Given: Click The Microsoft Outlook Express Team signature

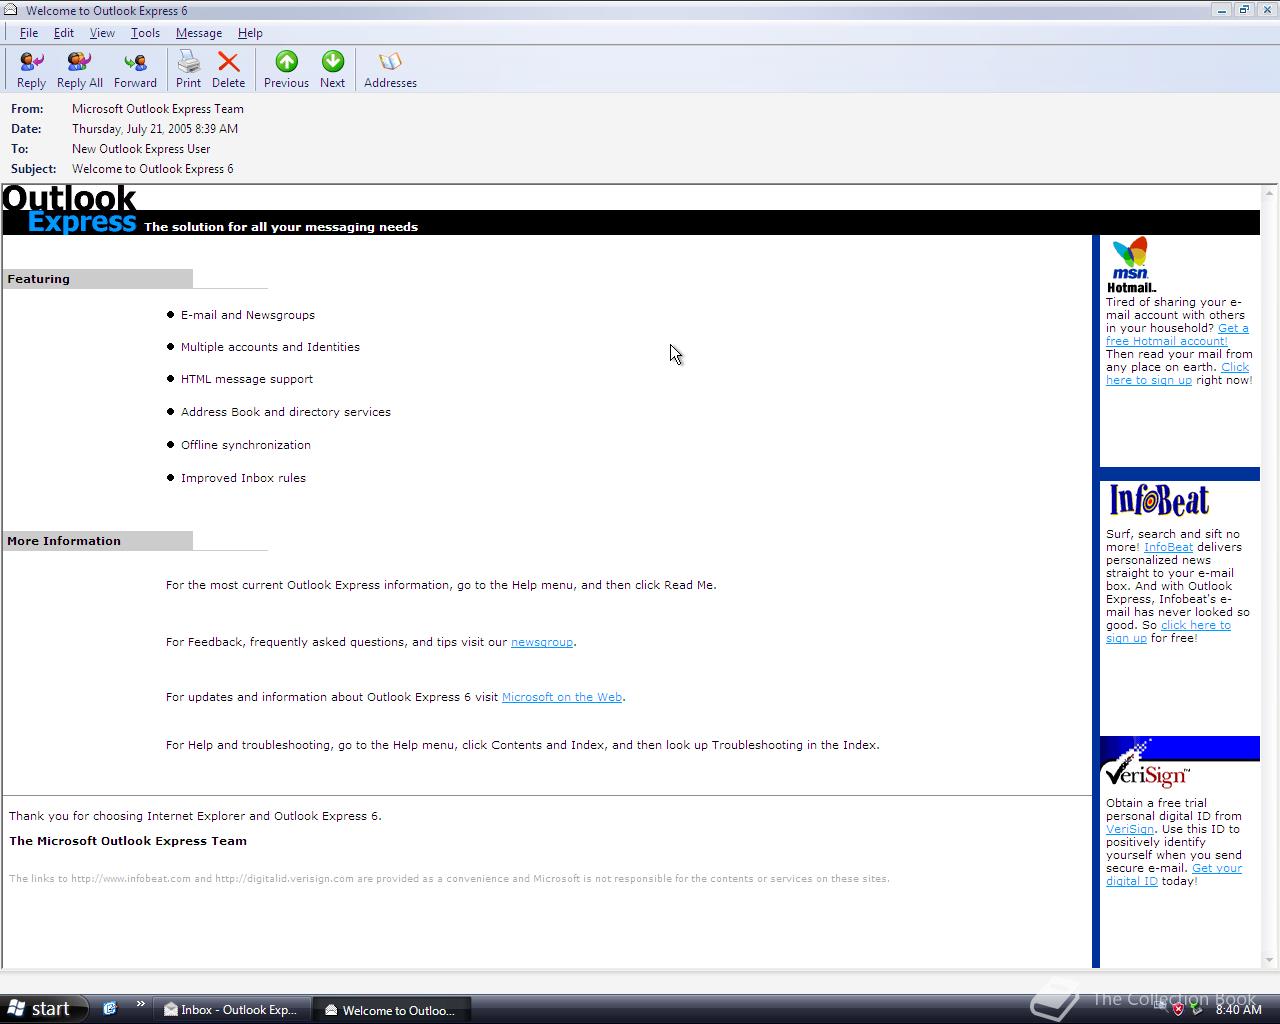Looking at the screenshot, I should [128, 841].
